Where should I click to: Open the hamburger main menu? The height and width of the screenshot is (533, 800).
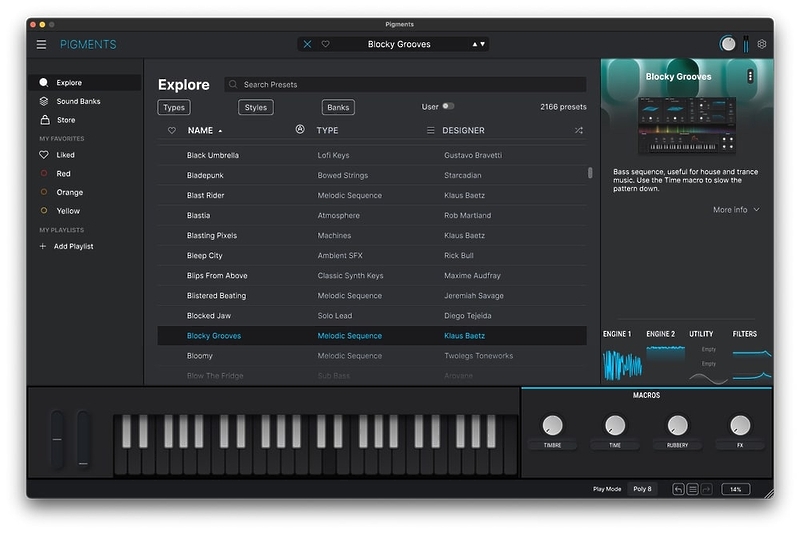point(41,44)
